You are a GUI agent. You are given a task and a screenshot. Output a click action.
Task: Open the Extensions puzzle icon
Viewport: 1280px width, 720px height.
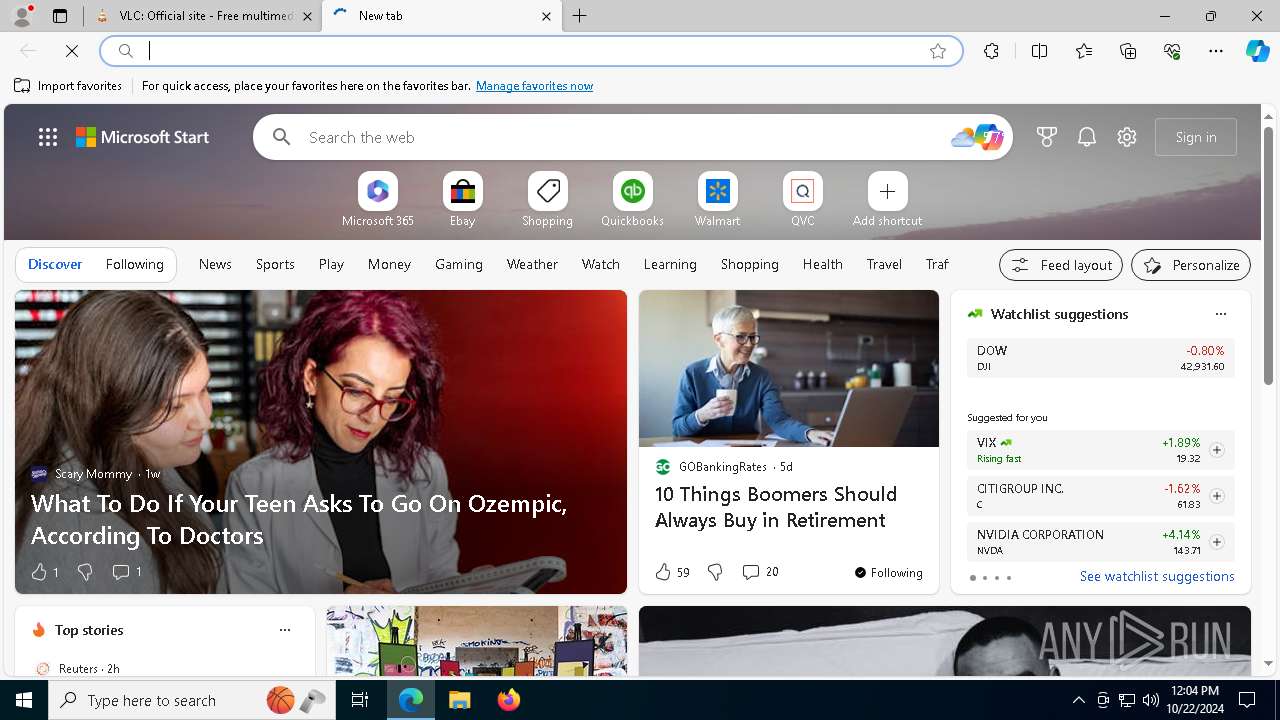[x=991, y=51]
